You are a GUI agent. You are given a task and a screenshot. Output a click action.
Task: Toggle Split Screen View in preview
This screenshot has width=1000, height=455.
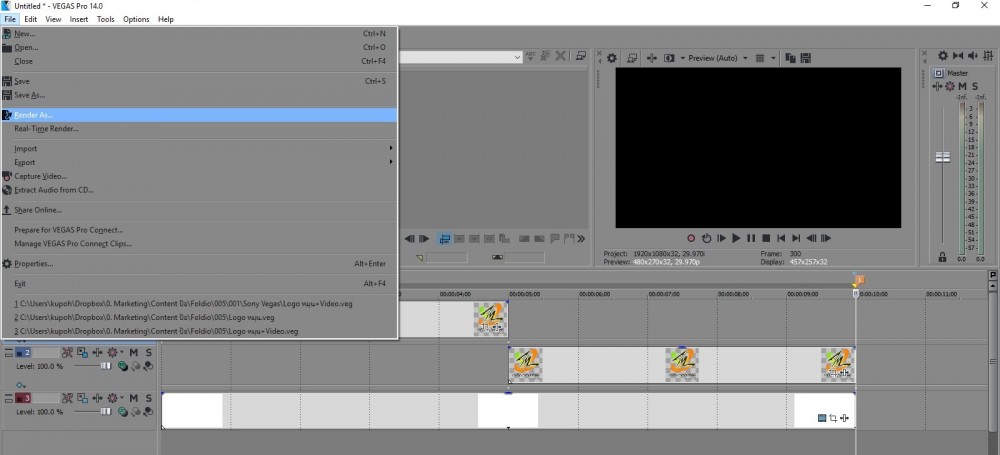click(x=669, y=58)
